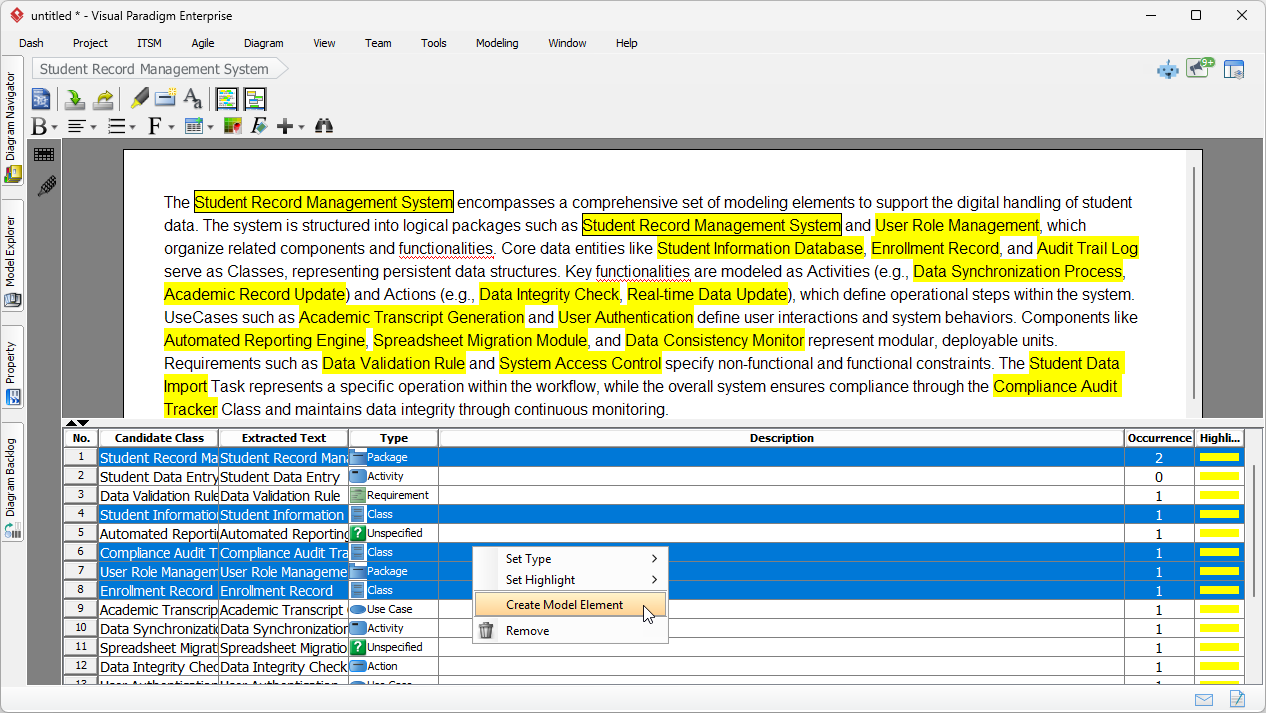Screen dimensions: 1266x713
Task: View announcements via the megaphone icon
Action: [1198, 68]
